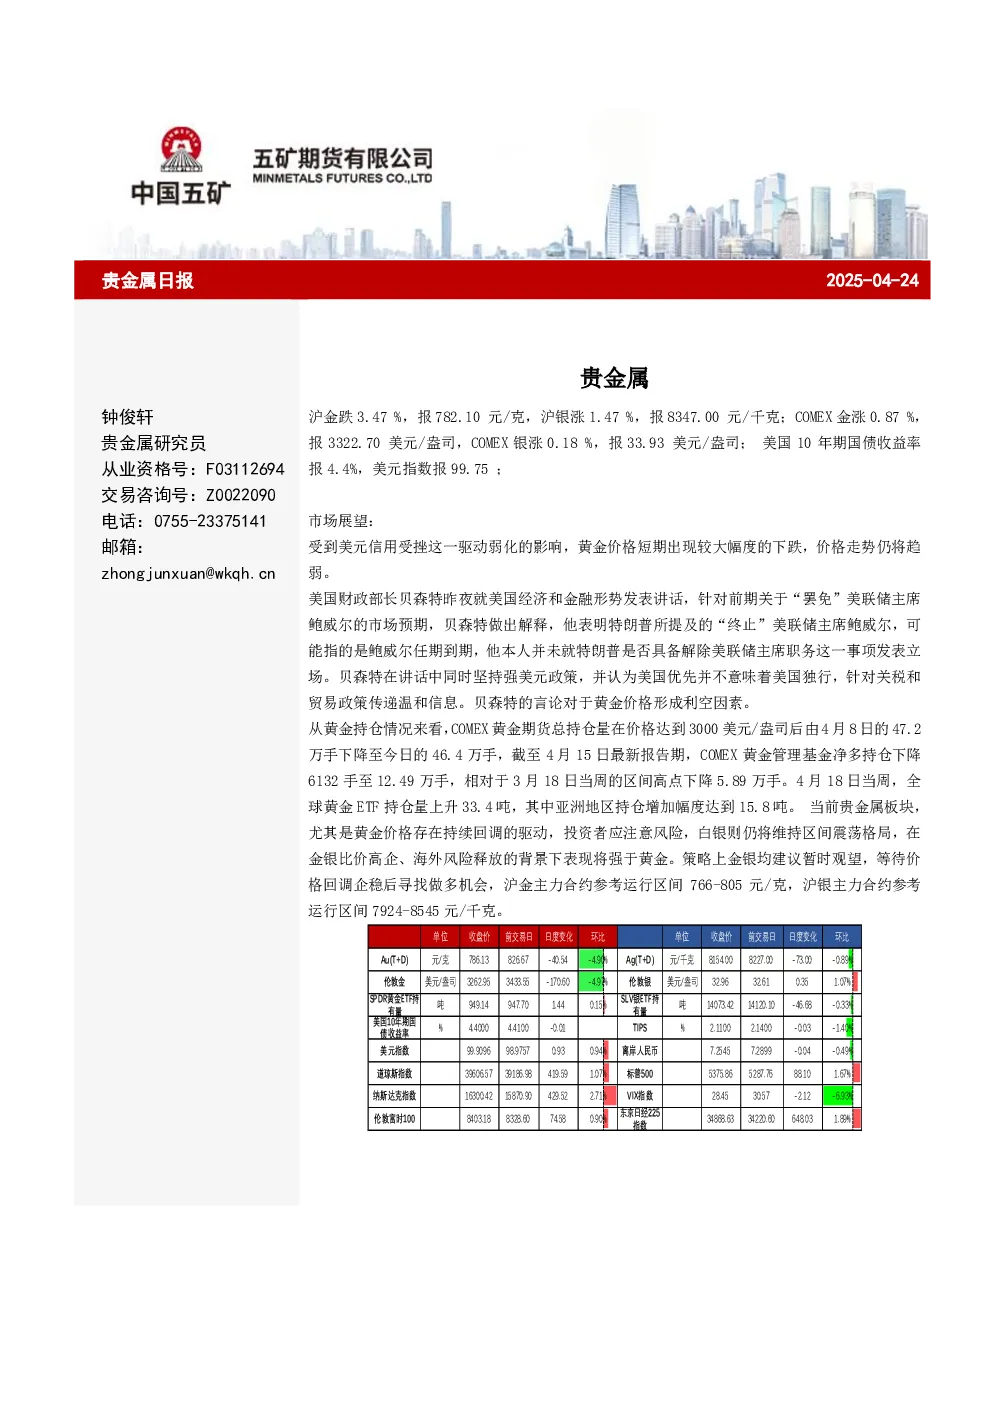Click the SPDR黄金ETF持有量 row label
This screenshot has width=992, height=1403.
(x=394, y=1005)
